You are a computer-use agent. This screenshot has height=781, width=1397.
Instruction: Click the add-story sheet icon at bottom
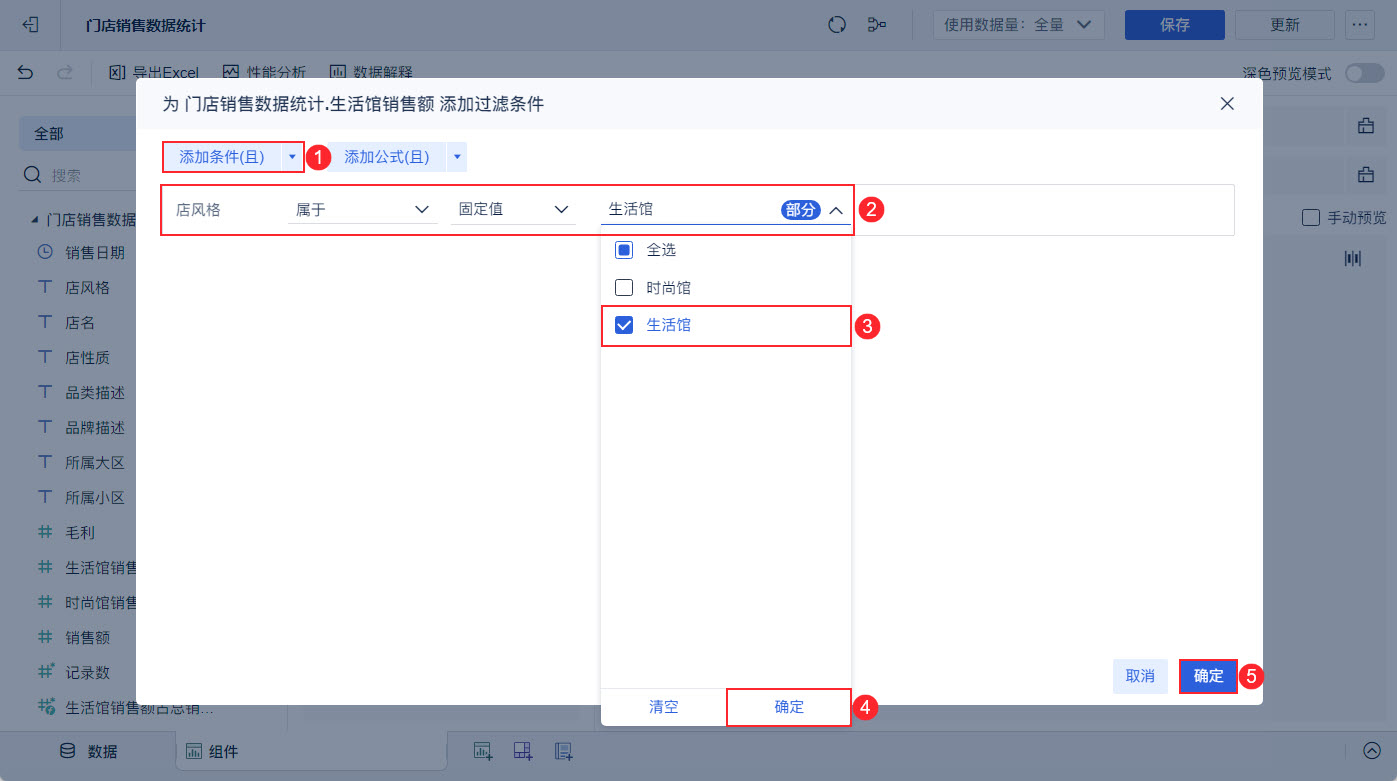(x=563, y=750)
